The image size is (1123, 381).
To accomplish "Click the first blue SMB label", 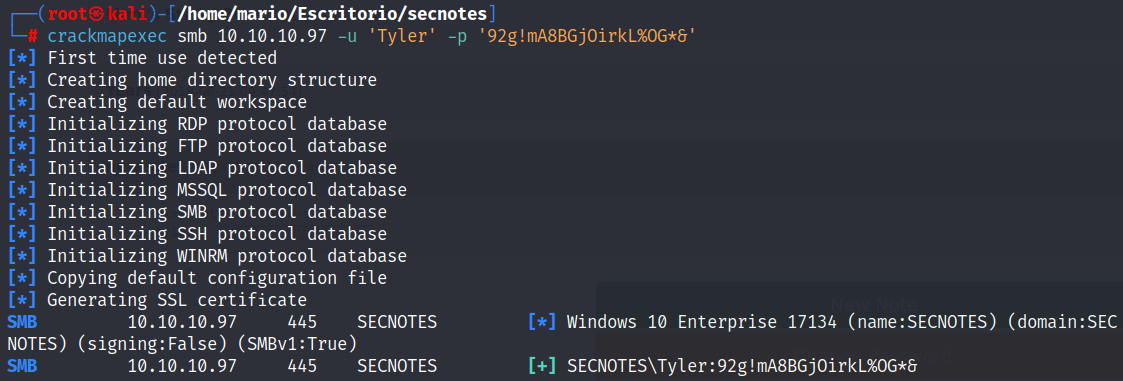I will point(21,322).
